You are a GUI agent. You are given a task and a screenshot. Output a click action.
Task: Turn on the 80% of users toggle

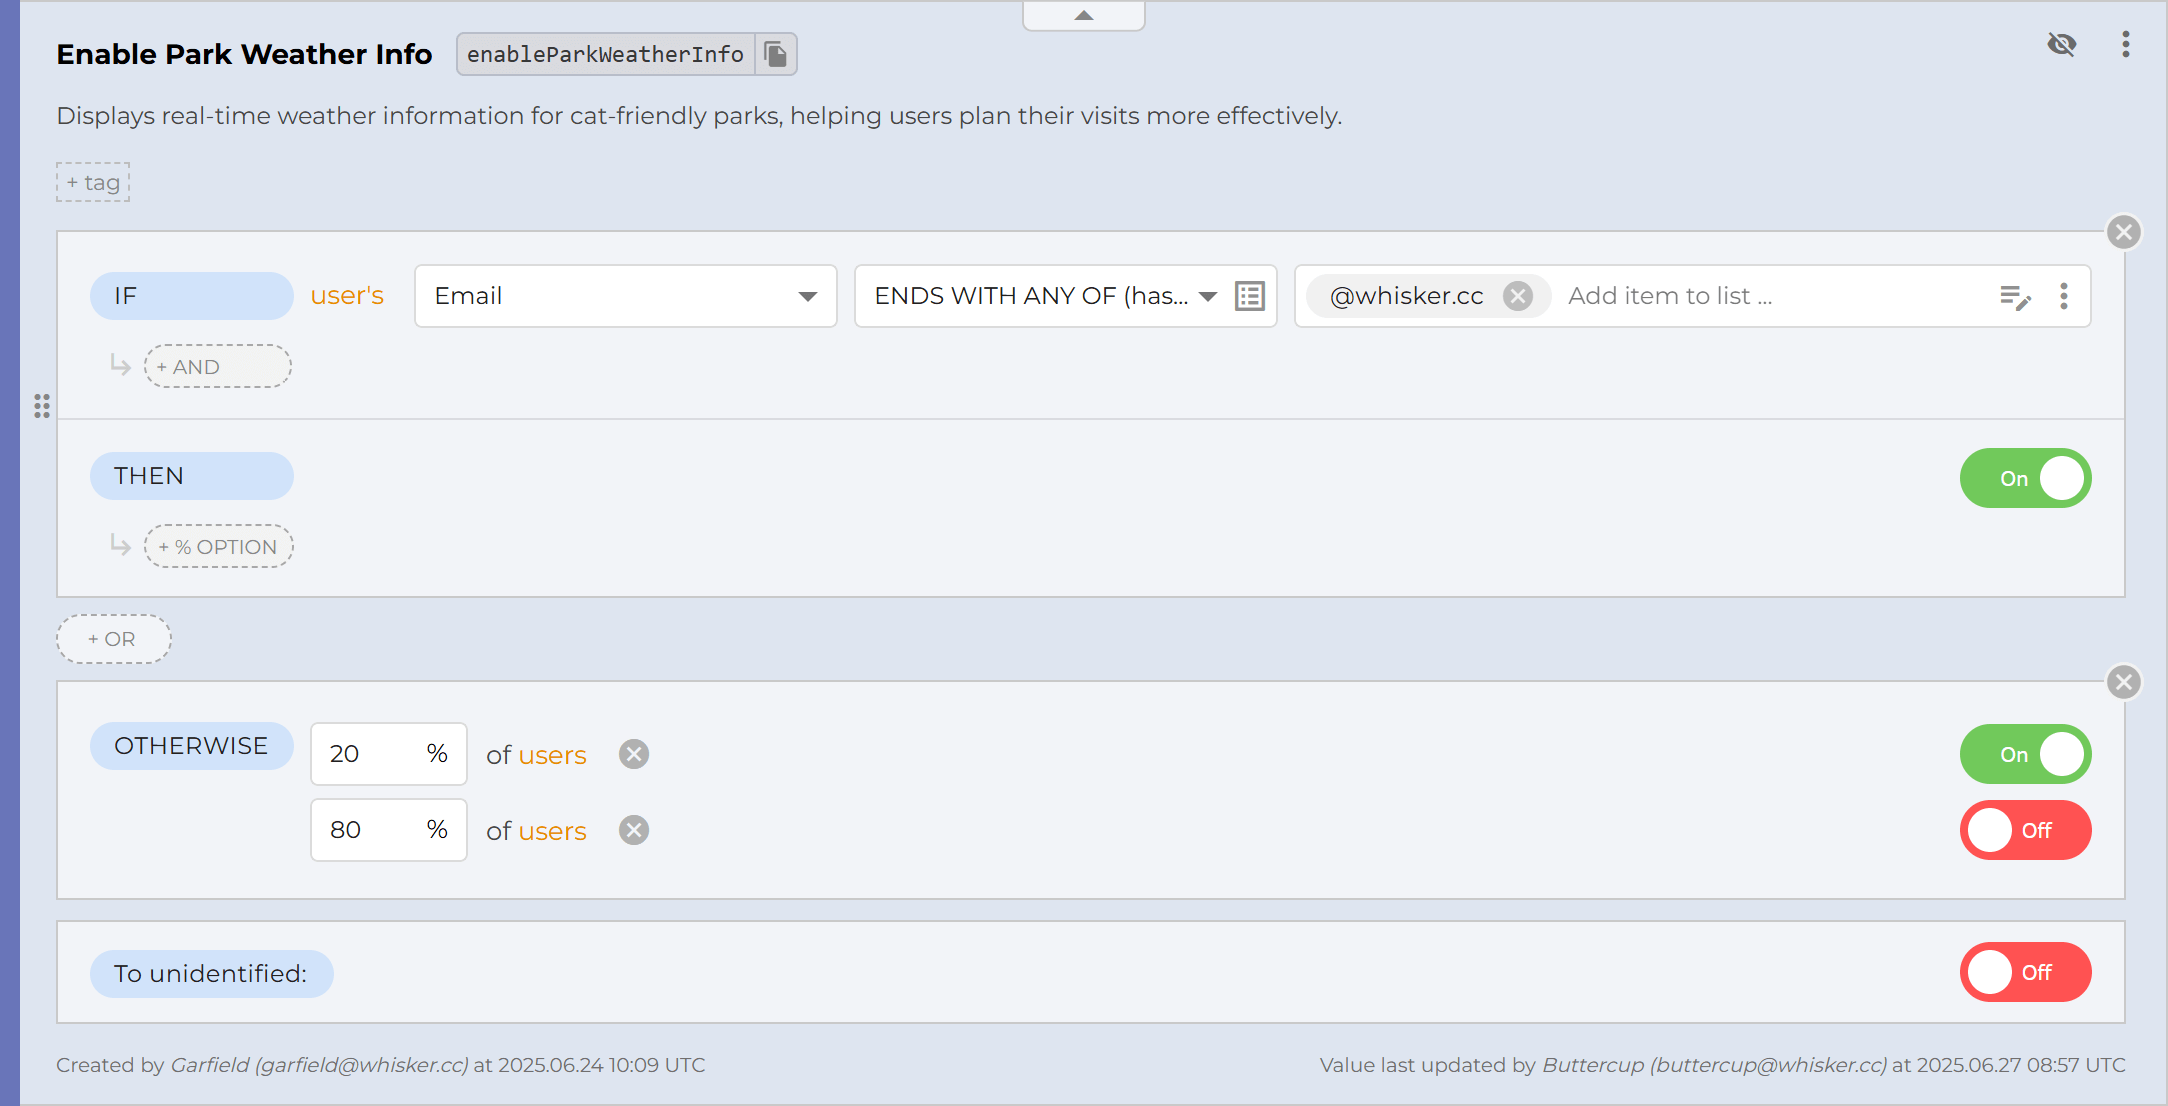click(2025, 830)
